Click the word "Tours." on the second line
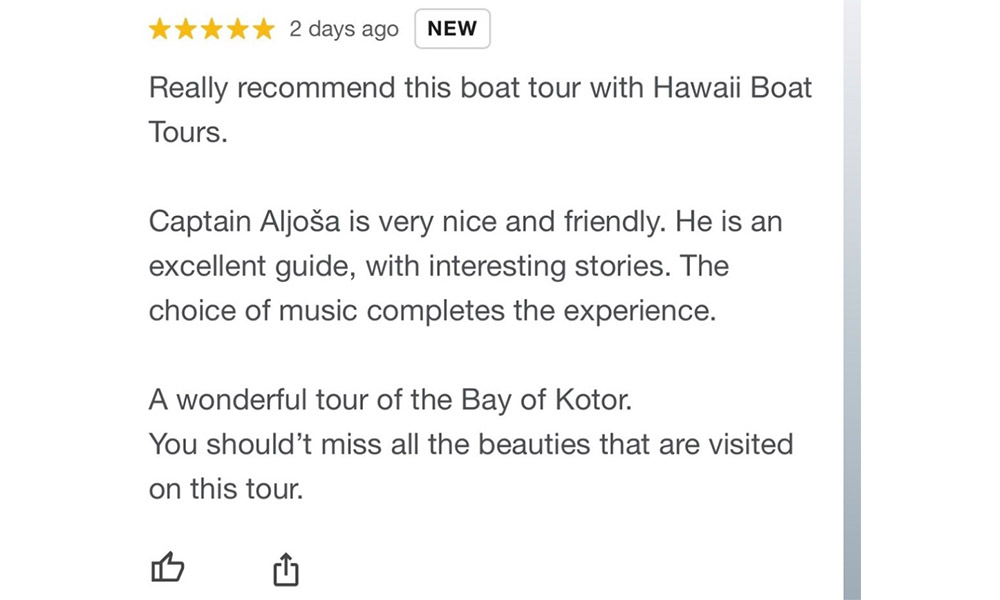The width and height of the screenshot is (1000, 600). [x=188, y=132]
